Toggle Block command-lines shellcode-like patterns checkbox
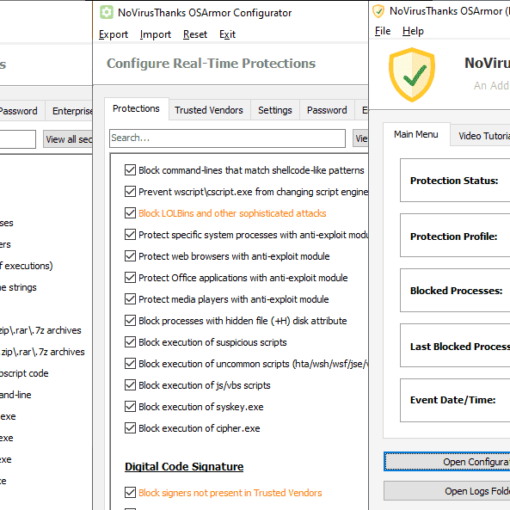This screenshot has height=510, width=510. click(x=130, y=170)
